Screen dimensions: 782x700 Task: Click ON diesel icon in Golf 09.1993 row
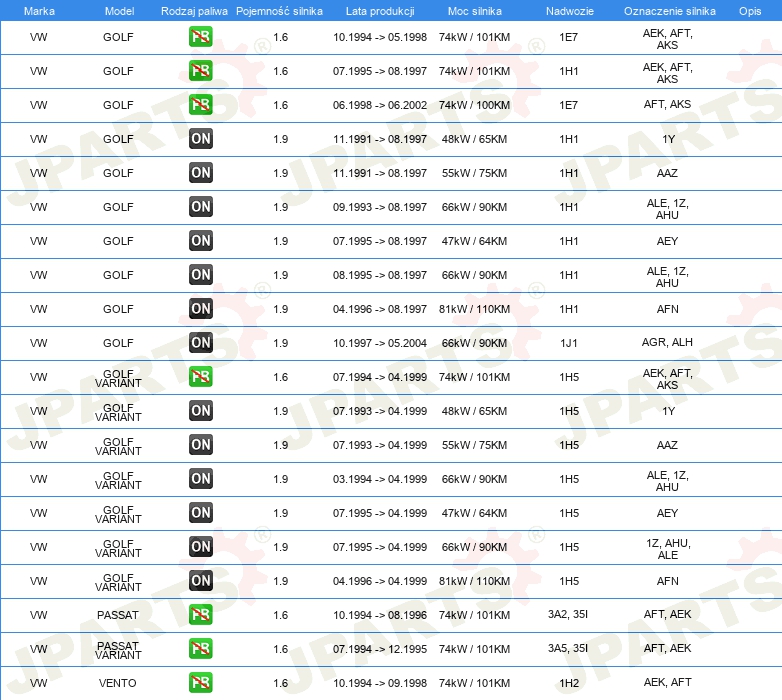click(x=200, y=206)
